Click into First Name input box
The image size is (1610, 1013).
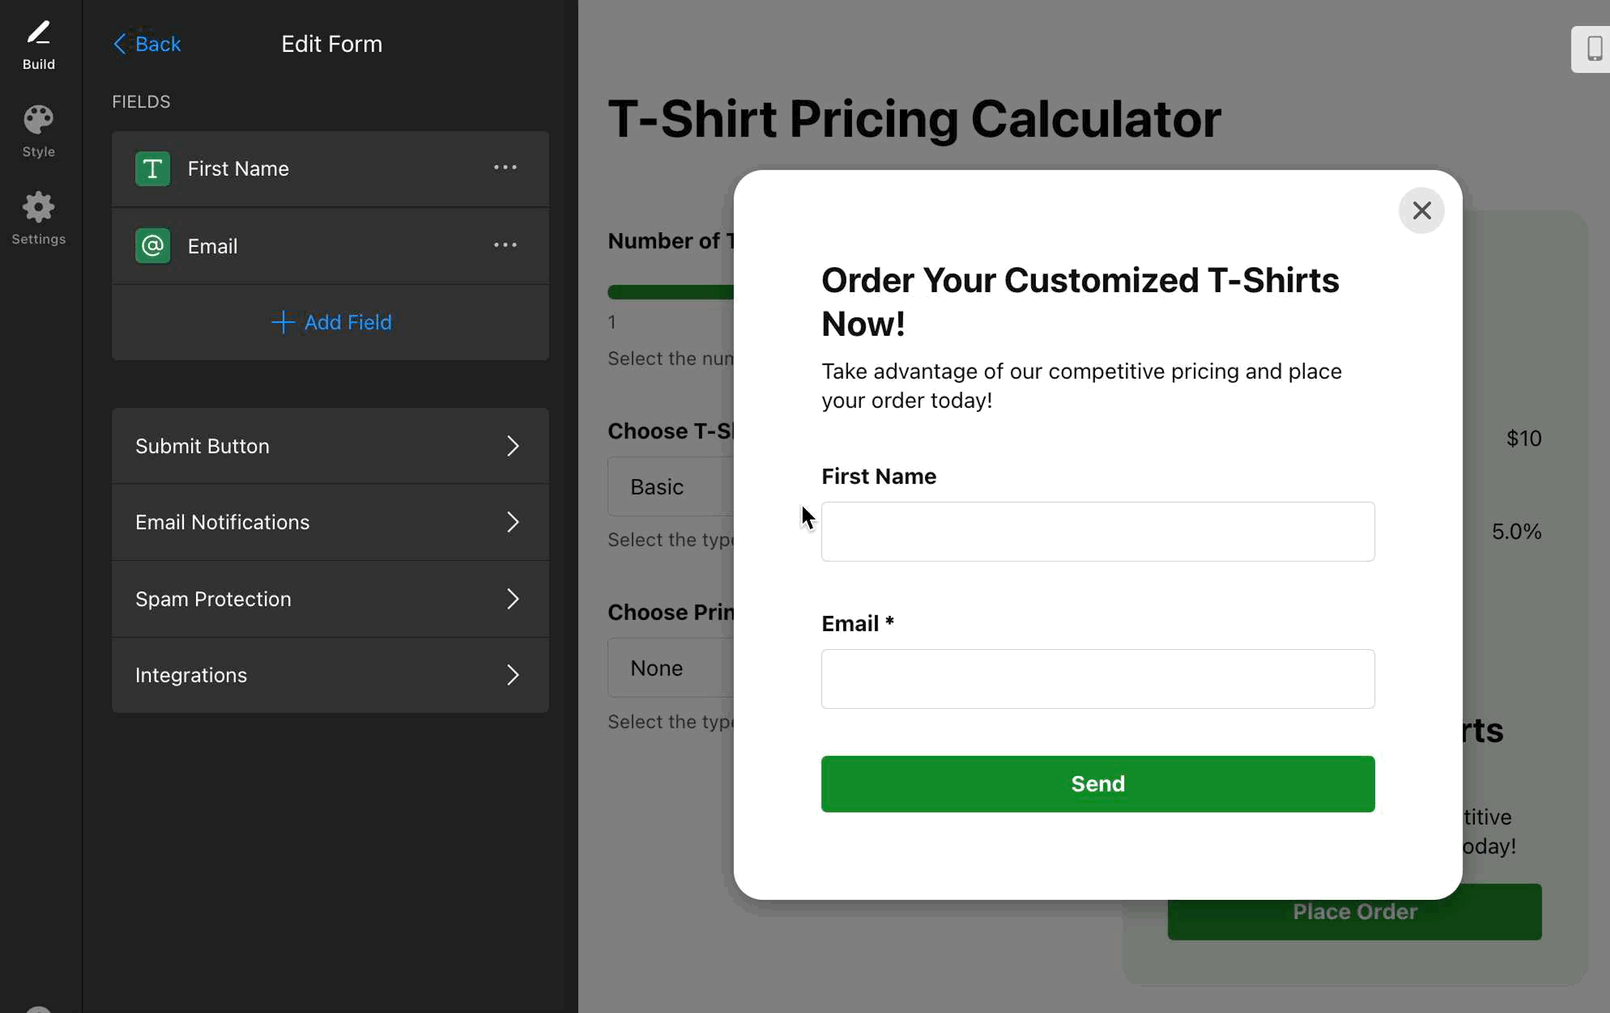1097,532
